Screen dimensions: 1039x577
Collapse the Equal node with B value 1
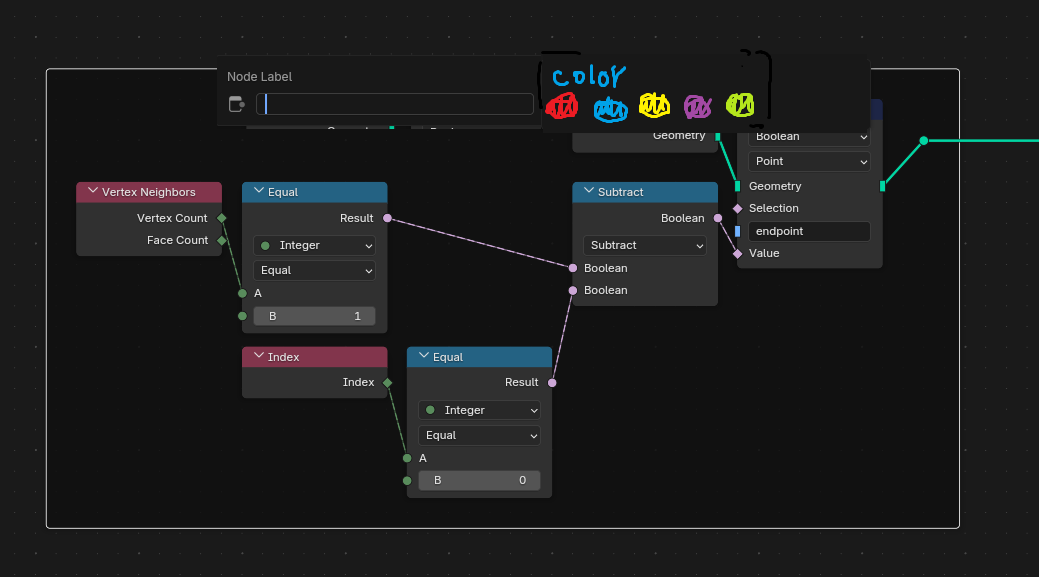pyautogui.click(x=258, y=191)
